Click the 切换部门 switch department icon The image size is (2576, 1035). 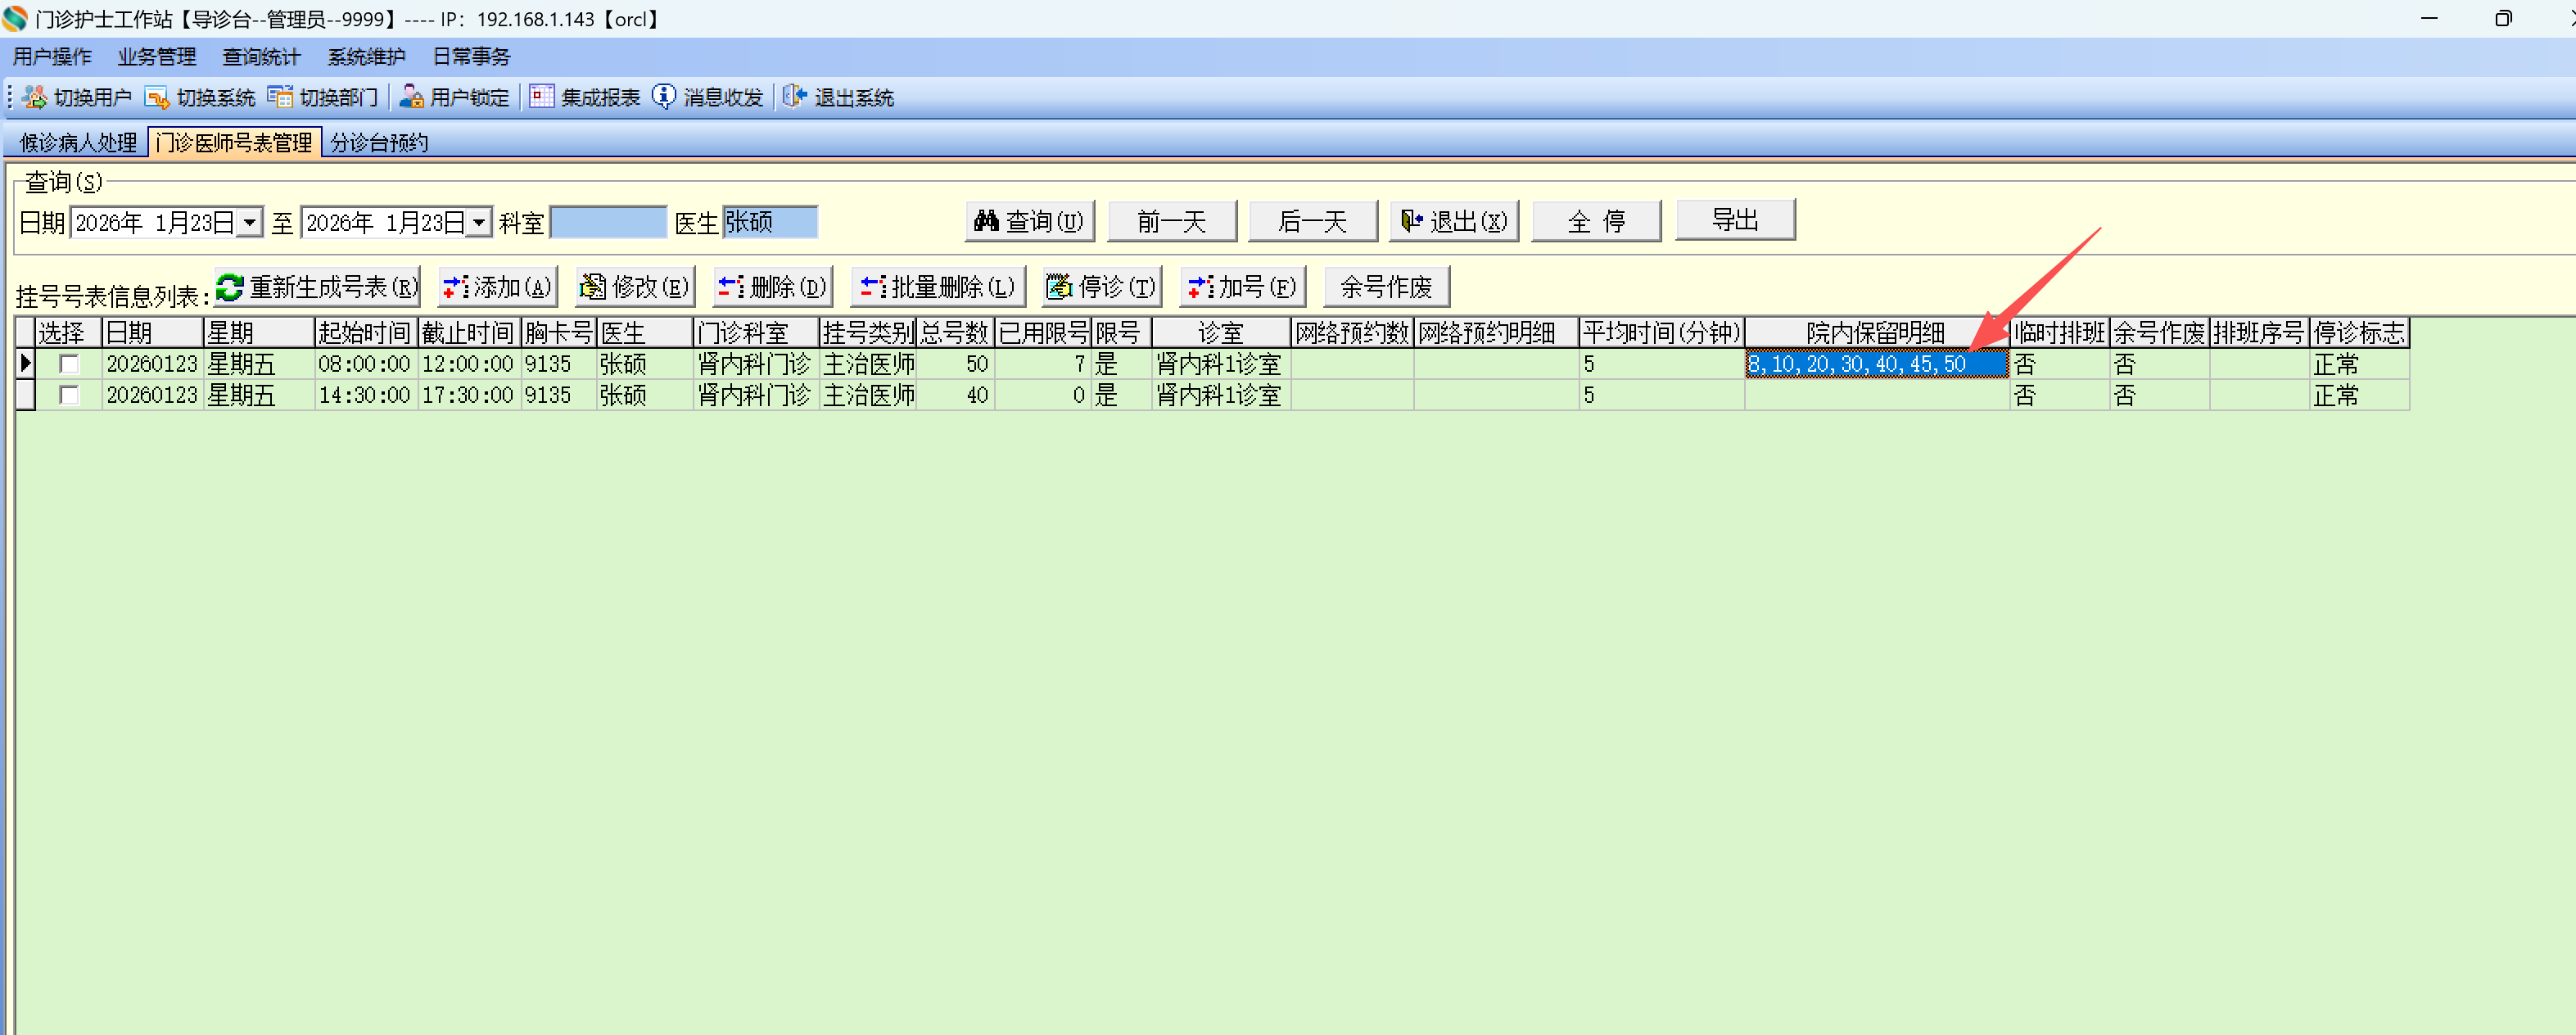click(280, 97)
